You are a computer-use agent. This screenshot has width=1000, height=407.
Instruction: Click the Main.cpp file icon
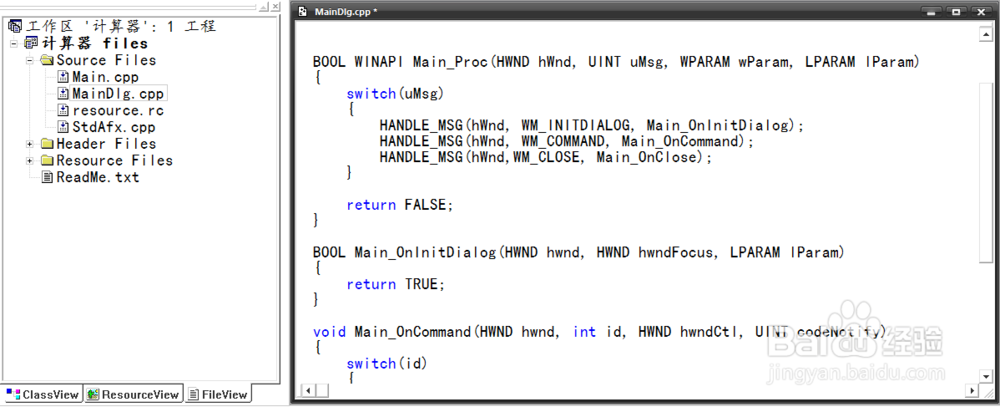click(63, 77)
